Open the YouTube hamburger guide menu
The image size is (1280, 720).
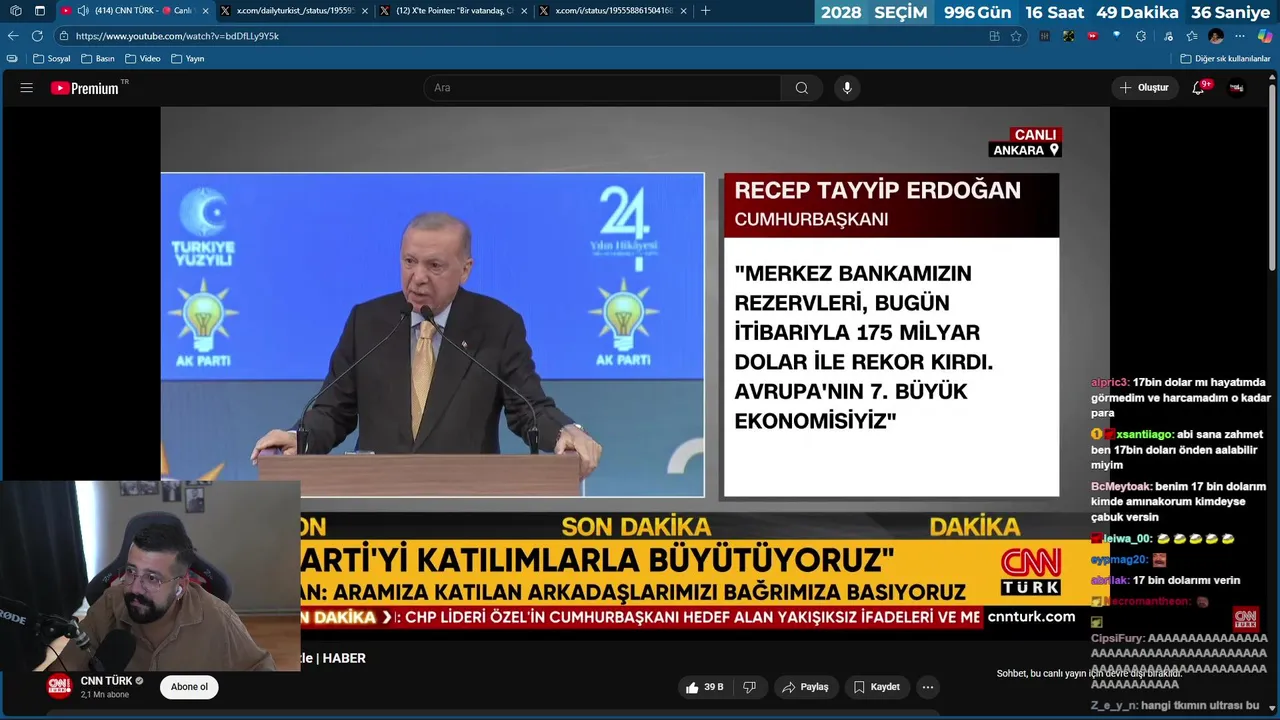point(27,88)
